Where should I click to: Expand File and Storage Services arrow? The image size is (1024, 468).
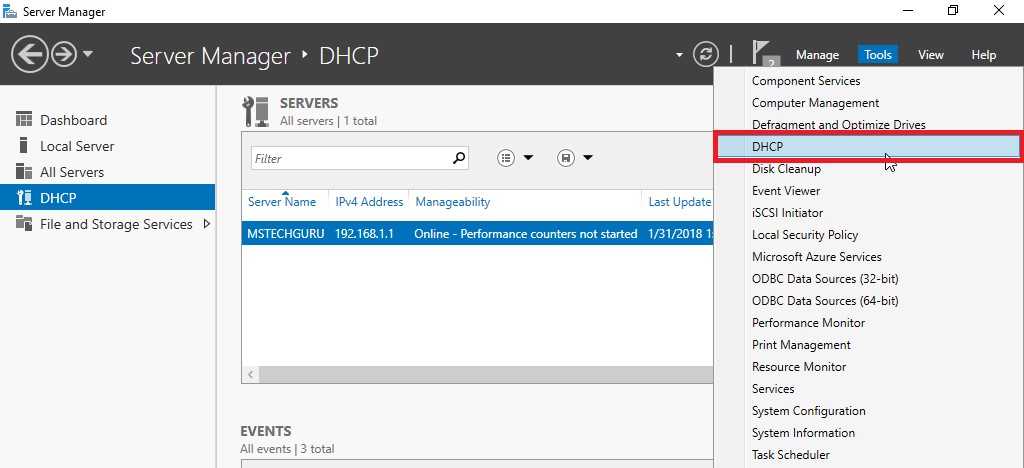[x=207, y=224]
